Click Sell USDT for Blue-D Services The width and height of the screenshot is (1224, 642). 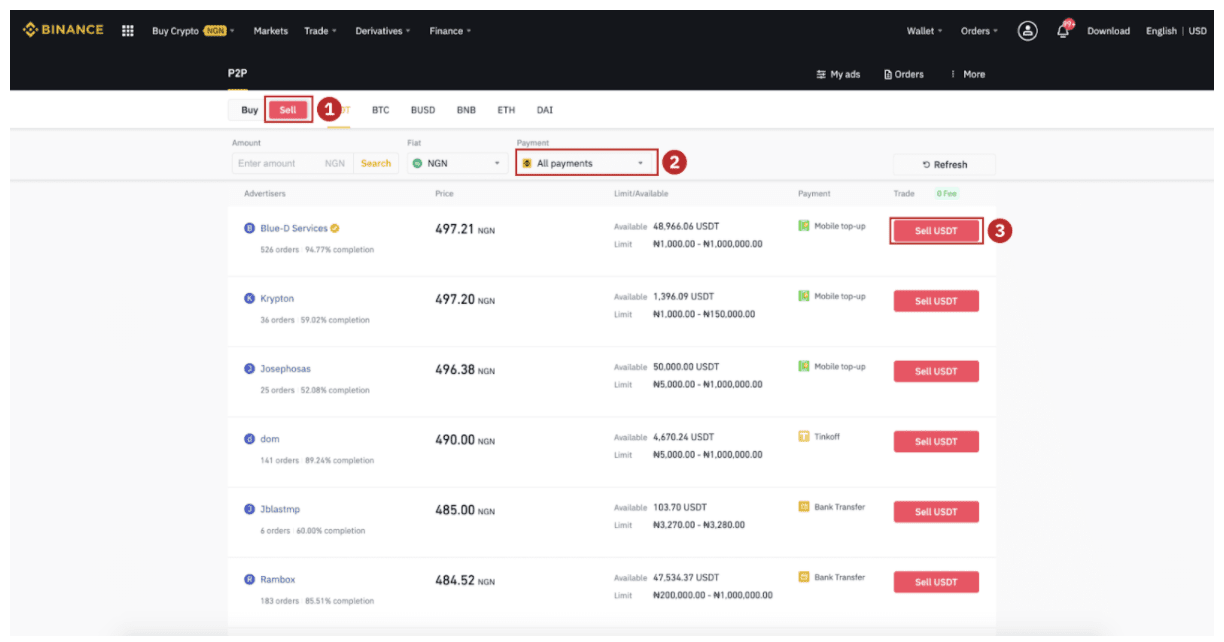pyautogui.click(x=936, y=231)
